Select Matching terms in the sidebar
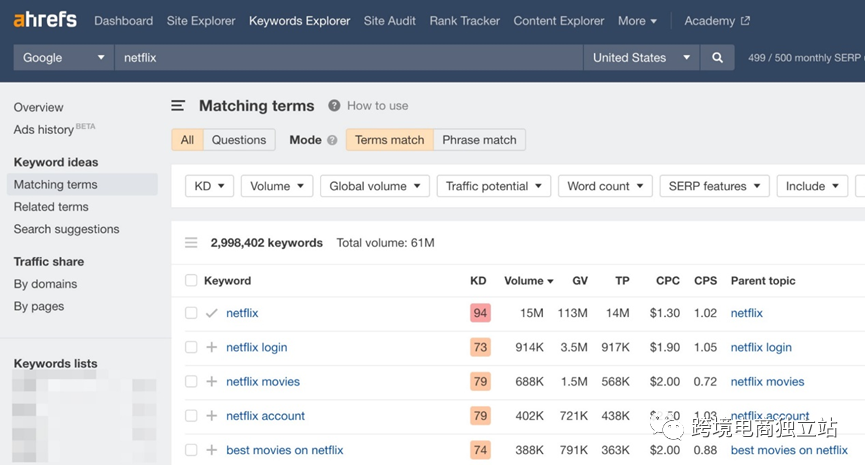The height and width of the screenshot is (465, 865). coord(82,184)
